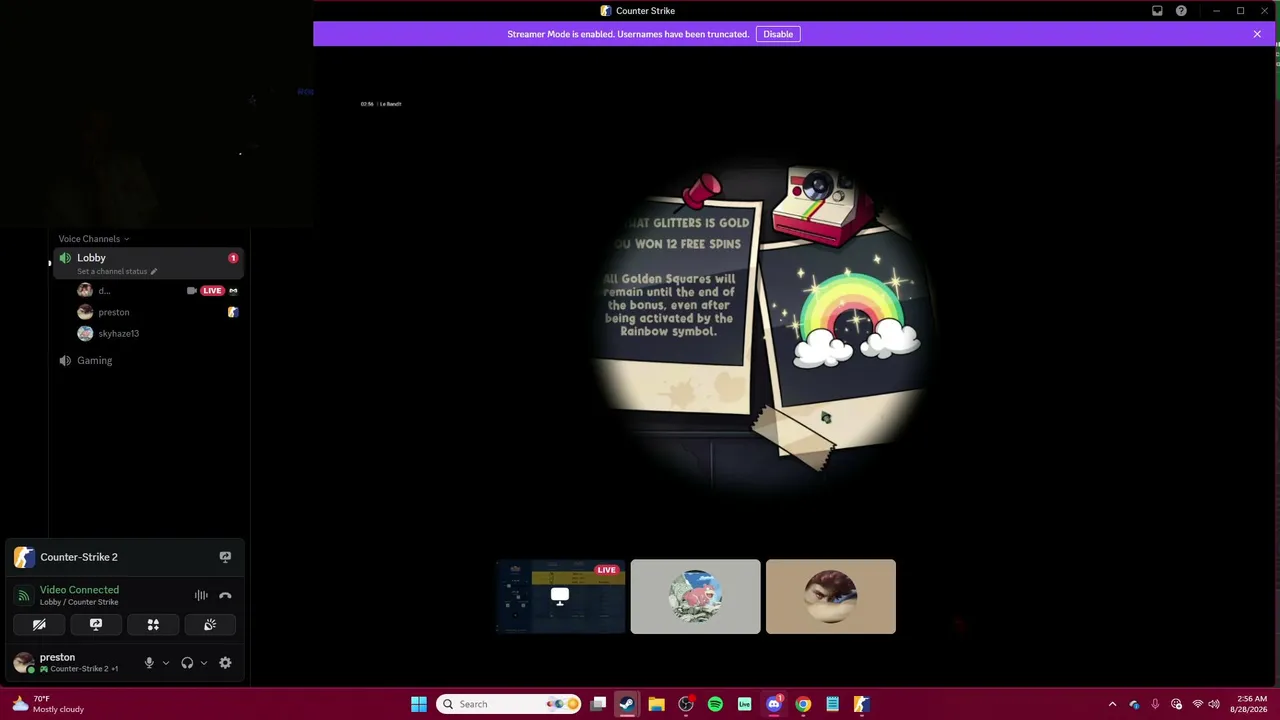The height and width of the screenshot is (720, 1280).
Task: Toggle screen sharing in voice controls
Action: (96, 625)
